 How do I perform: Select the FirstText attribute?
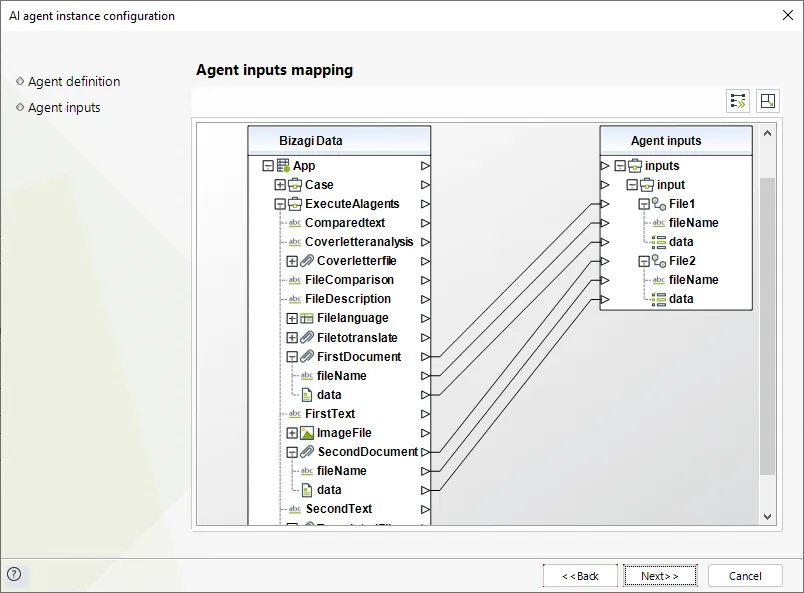(x=330, y=414)
